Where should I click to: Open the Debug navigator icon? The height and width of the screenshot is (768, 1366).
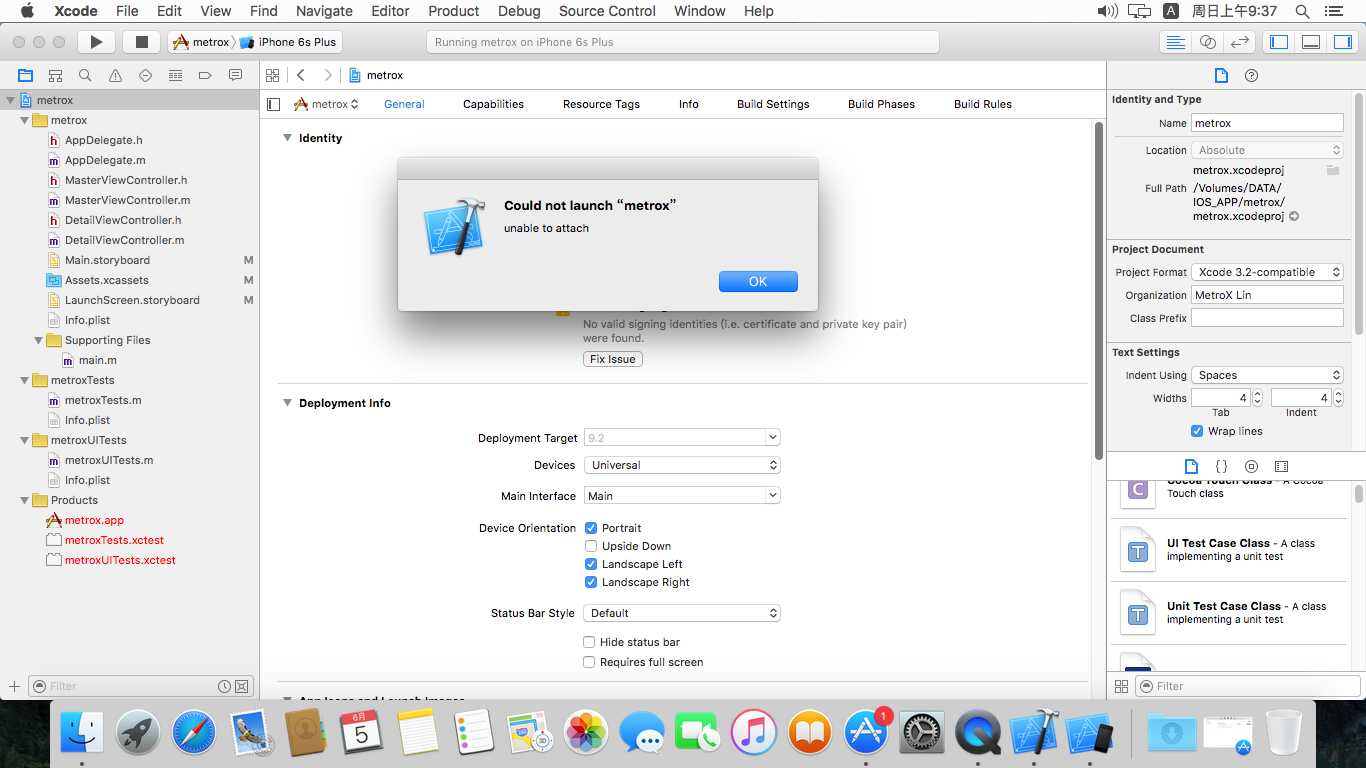(x=175, y=75)
